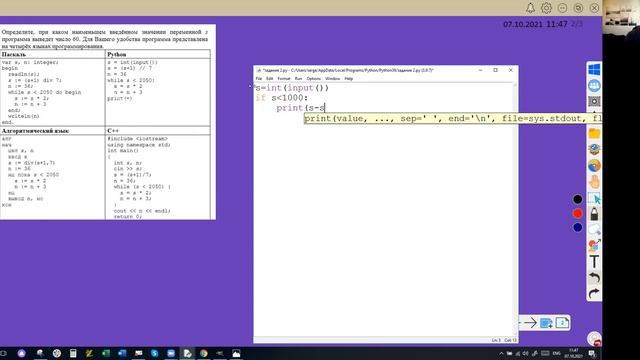The height and width of the screenshot is (360, 640).
Task: Open Word from the taskbar
Action: tap(122, 353)
